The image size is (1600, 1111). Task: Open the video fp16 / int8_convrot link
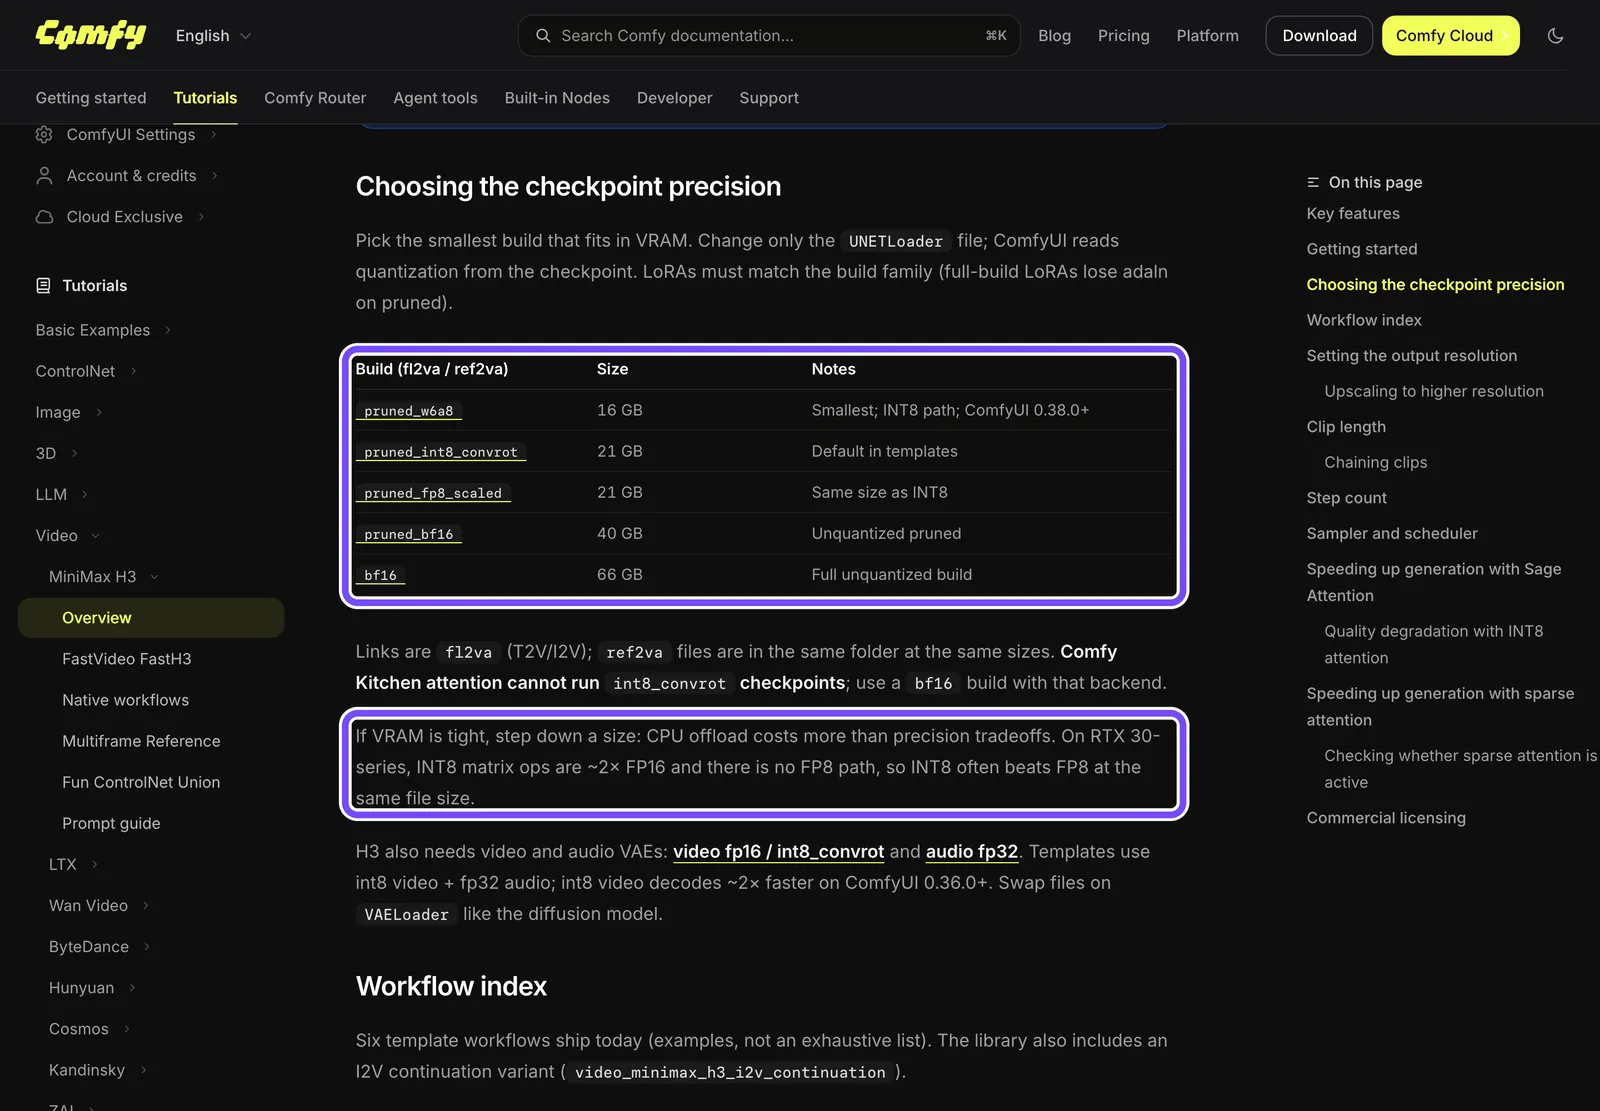(x=778, y=852)
